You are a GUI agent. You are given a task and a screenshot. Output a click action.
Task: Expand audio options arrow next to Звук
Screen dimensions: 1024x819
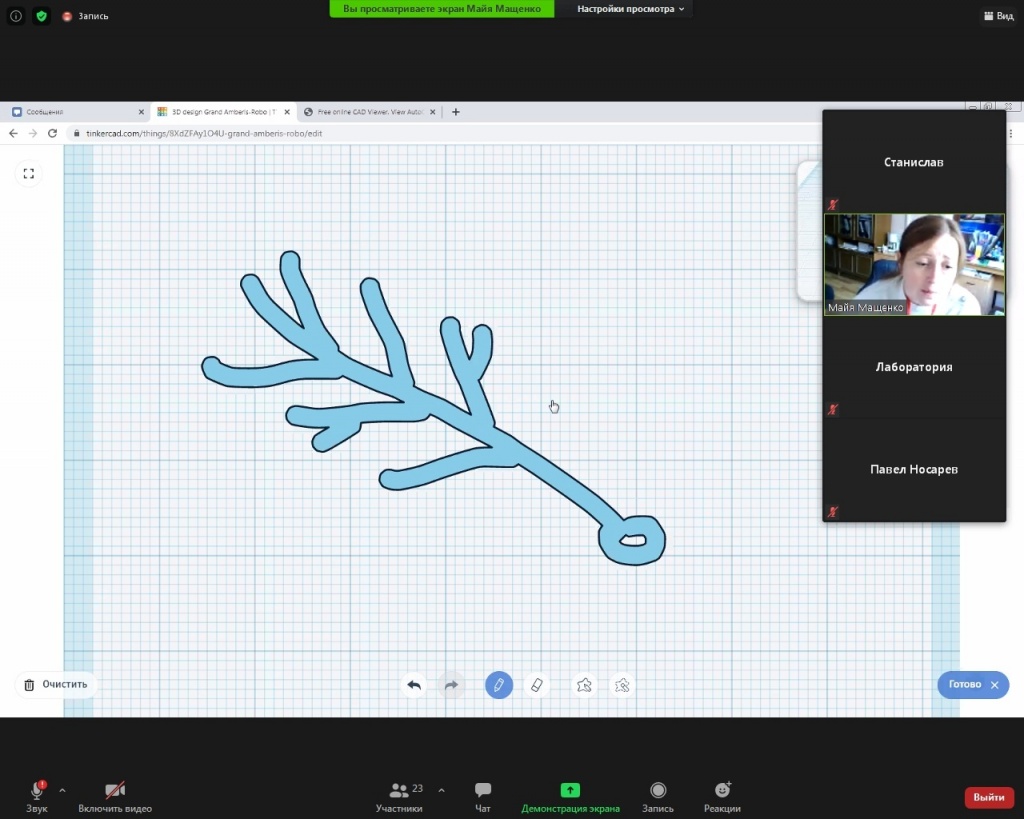(x=62, y=789)
